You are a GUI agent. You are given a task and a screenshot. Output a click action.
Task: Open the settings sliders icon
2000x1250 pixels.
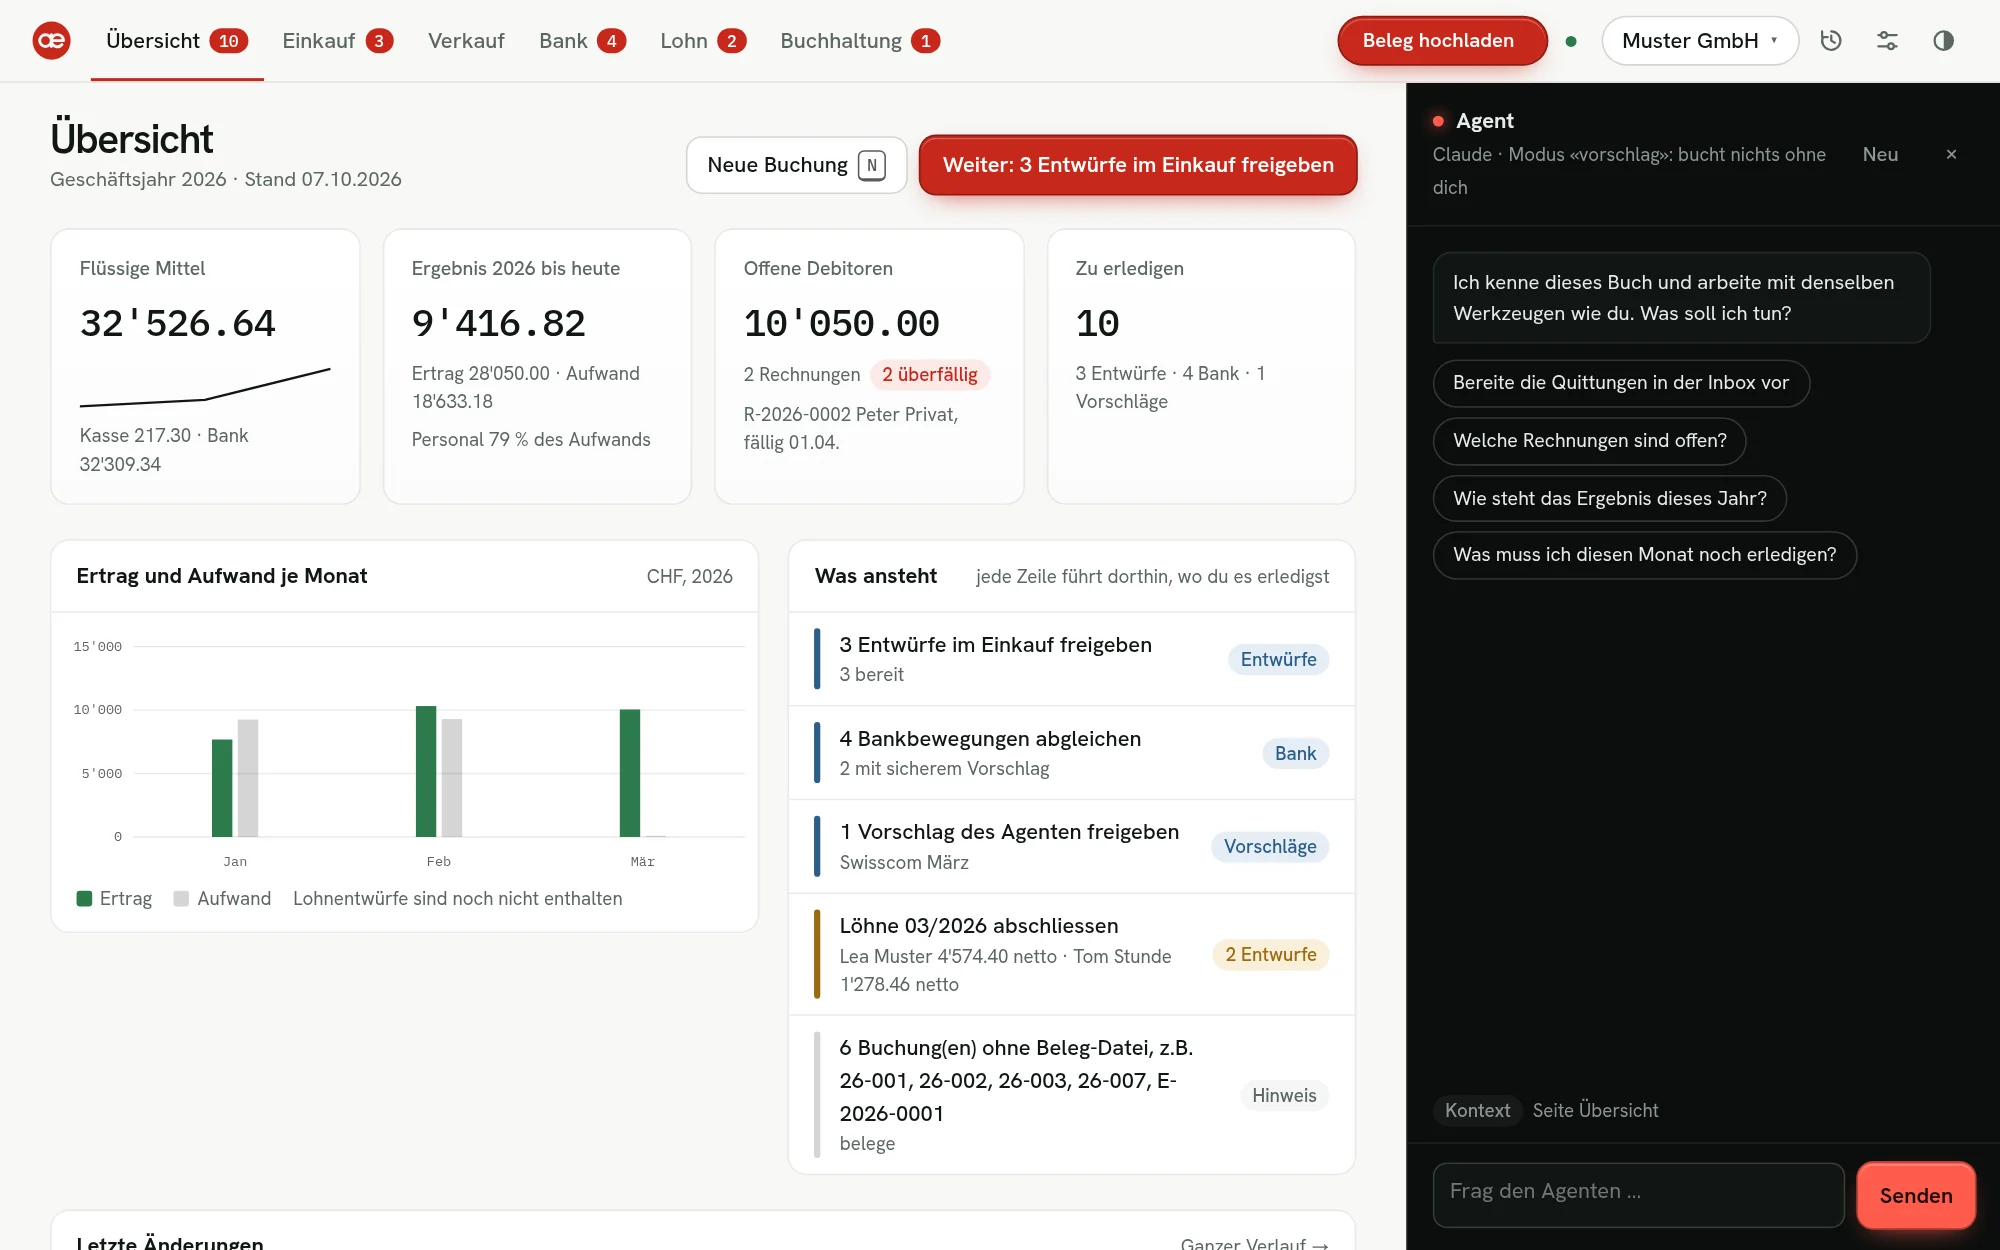[1887, 41]
